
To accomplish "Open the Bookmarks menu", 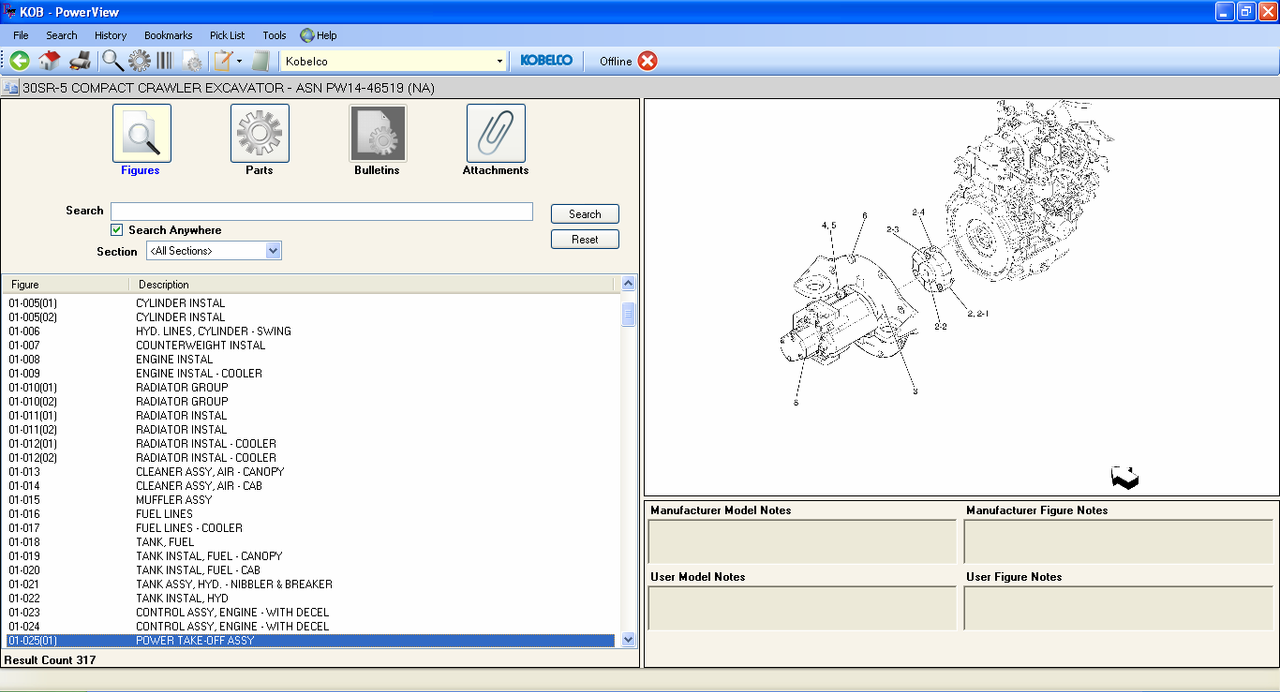I will (168, 35).
